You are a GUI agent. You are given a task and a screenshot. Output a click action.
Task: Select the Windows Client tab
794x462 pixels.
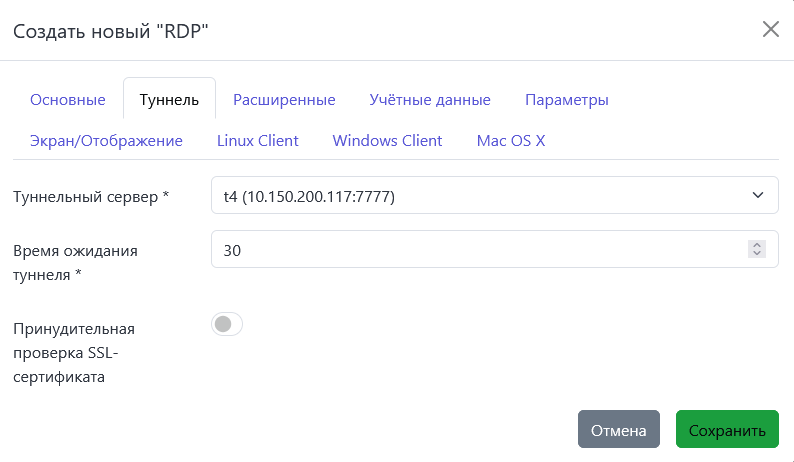click(387, 140)
